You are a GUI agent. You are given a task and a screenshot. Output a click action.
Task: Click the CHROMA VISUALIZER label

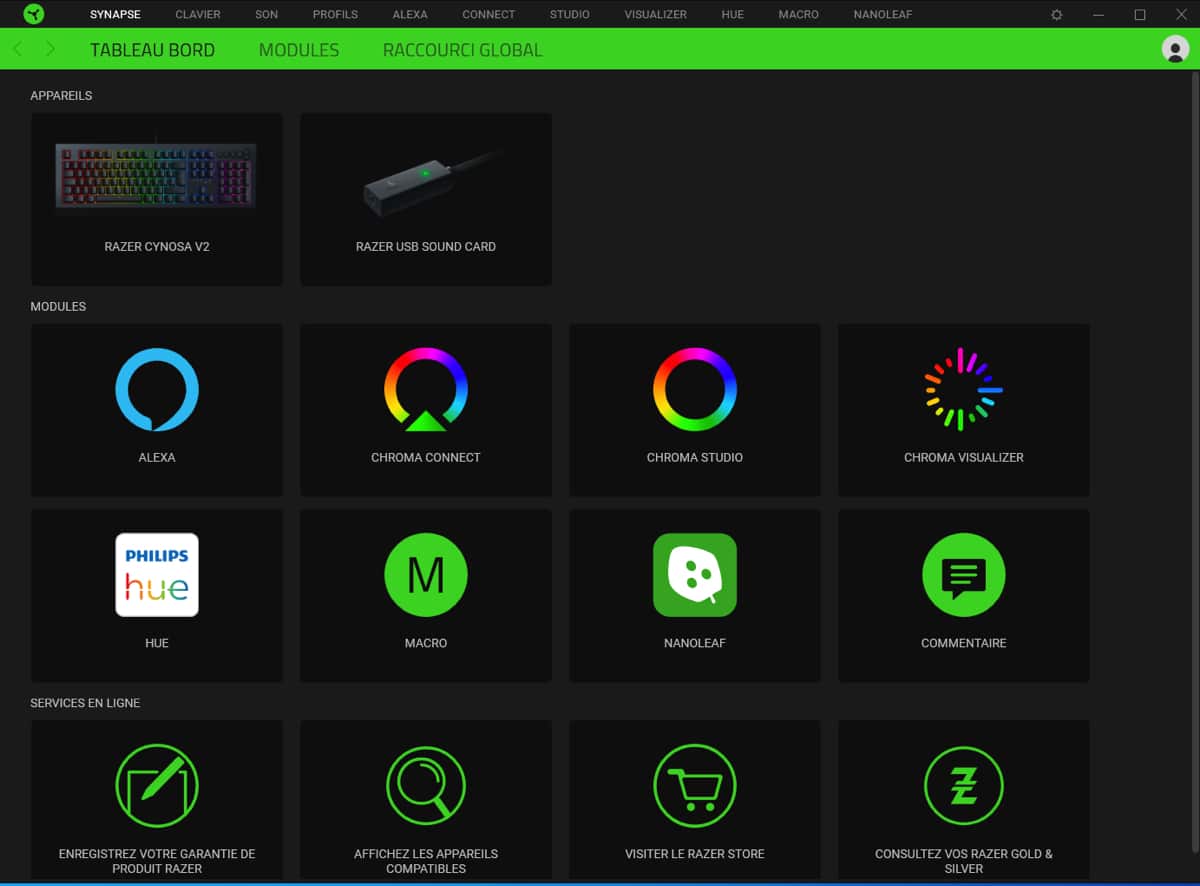point(964,457)
